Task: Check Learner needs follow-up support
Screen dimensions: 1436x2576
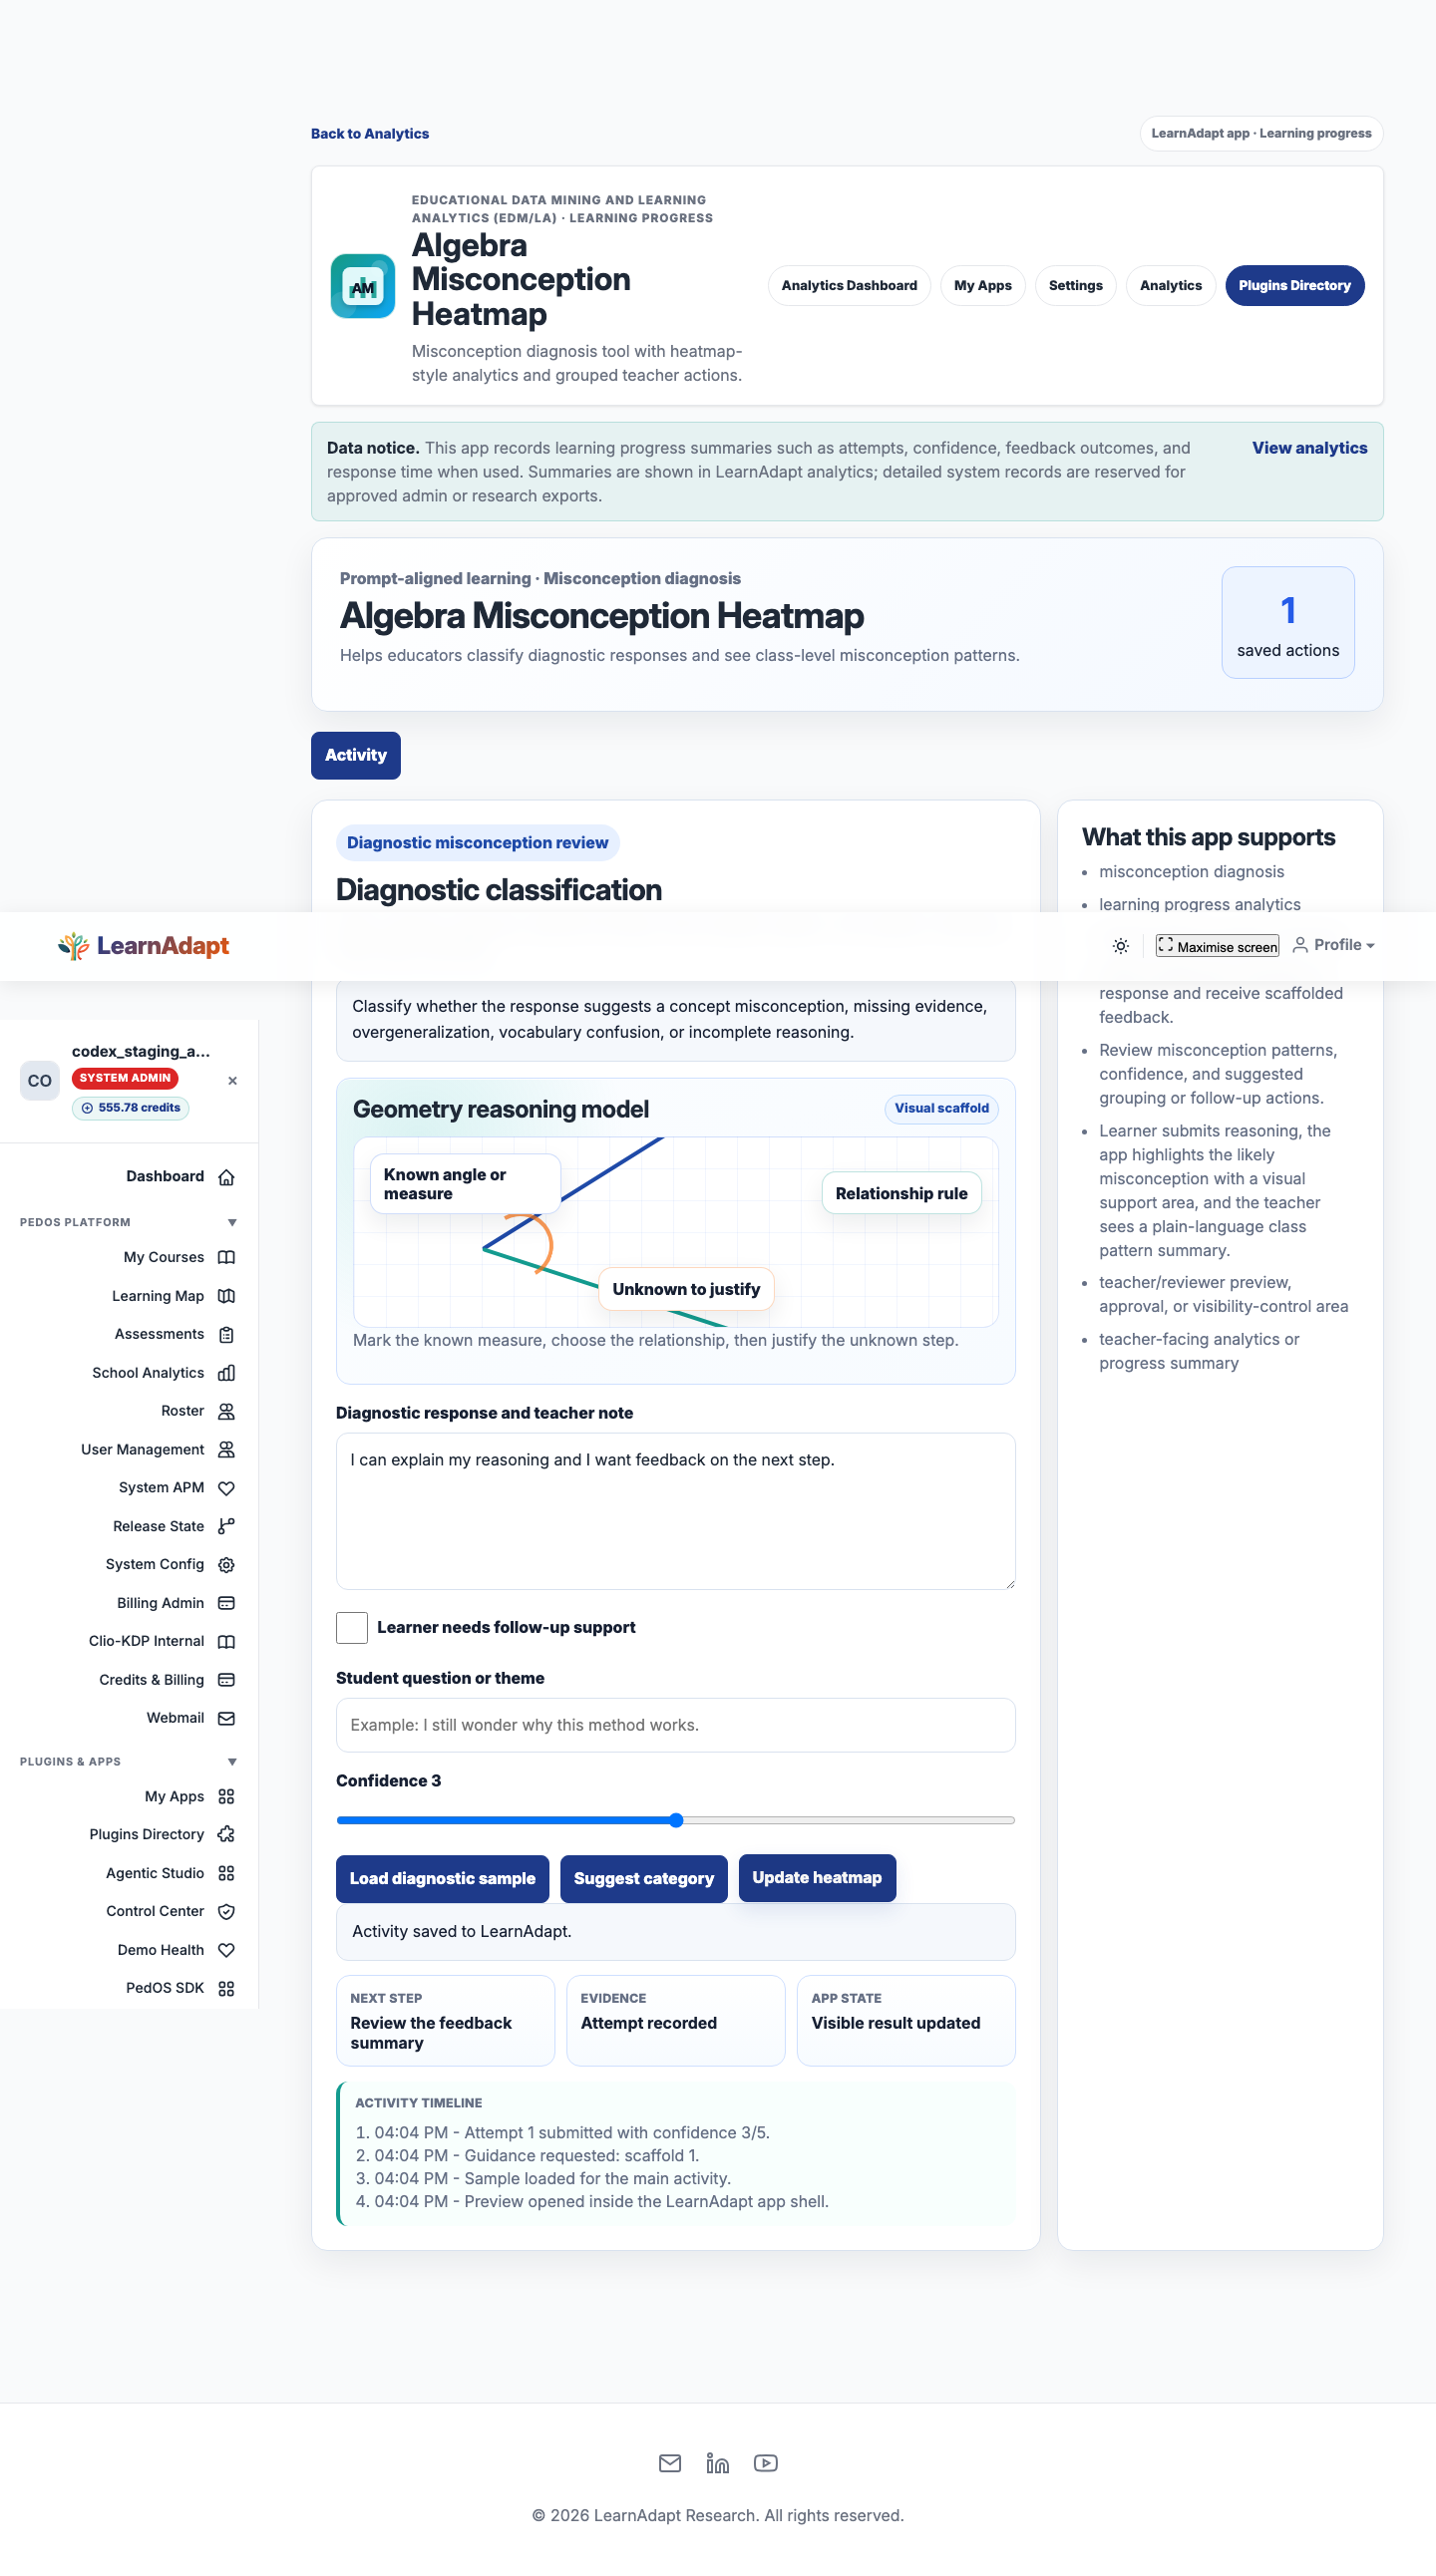Action: pos(352,1628)
